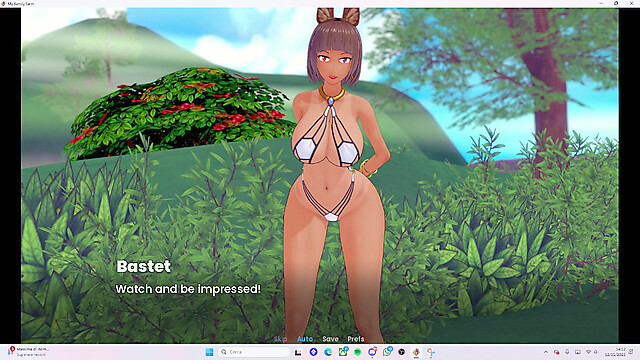Open the notification center icon
The image size is (640, 360).
631,352
